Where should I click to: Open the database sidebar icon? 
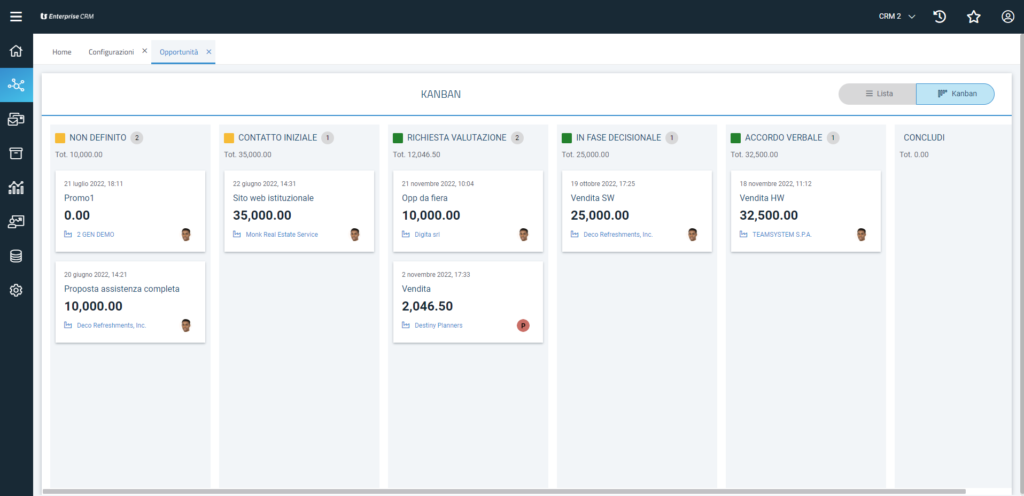pos(16,256)
